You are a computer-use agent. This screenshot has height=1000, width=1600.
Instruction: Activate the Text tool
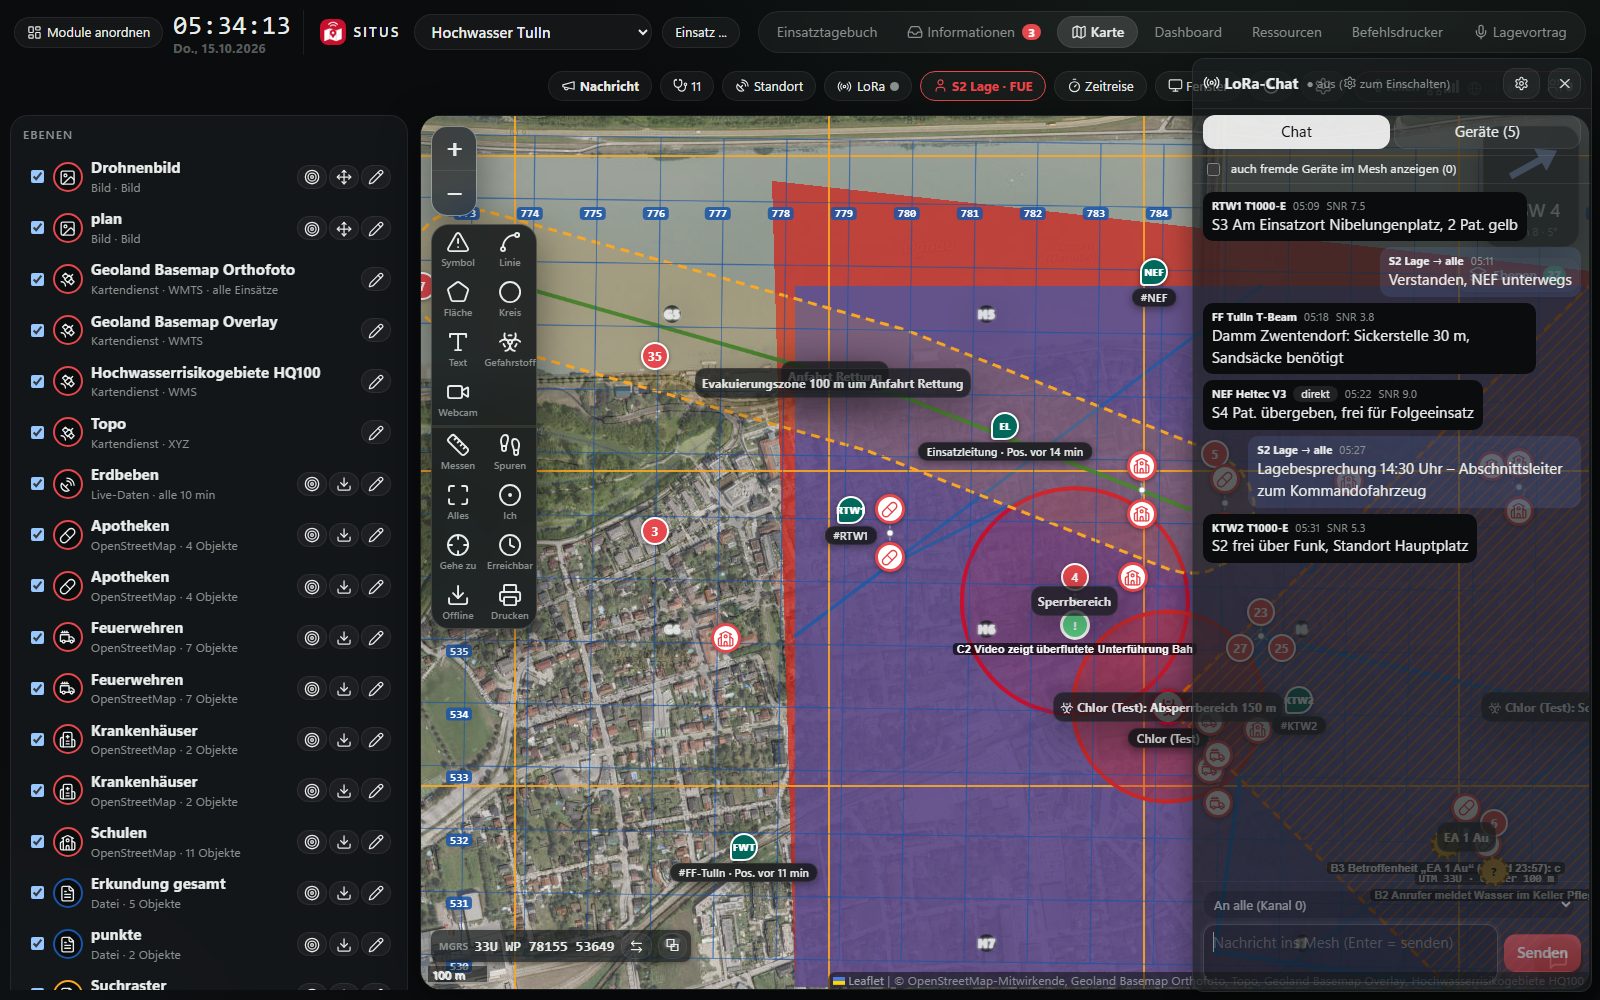click(458, 349)
